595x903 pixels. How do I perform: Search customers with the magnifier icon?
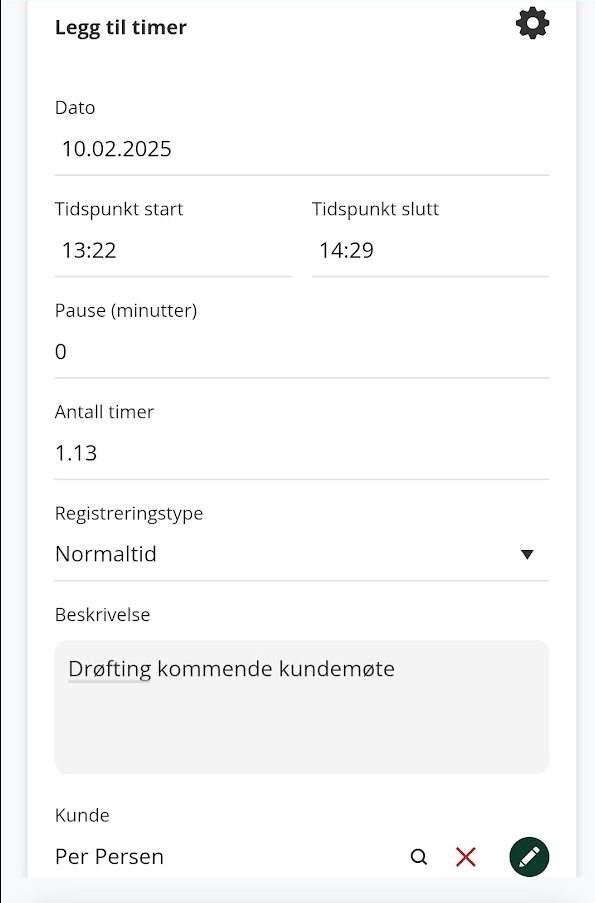(x=419, y=857)
